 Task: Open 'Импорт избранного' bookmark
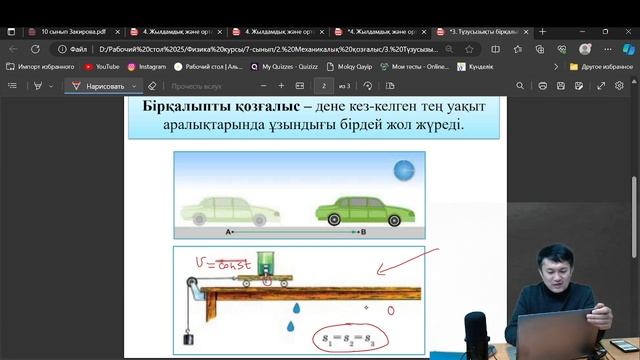tap(40, 67)
